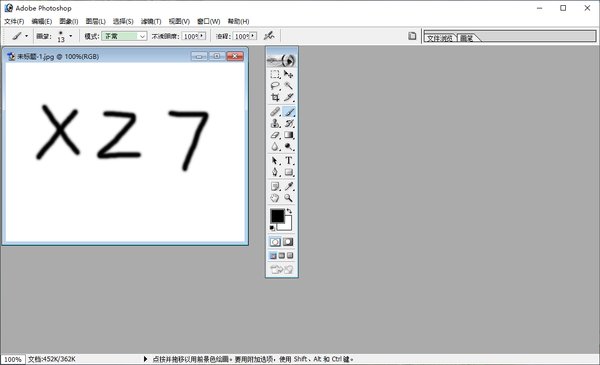This screenshot has height=365, width=600.
Task: Select the Slice tool
Action: (x=289, y=97)
